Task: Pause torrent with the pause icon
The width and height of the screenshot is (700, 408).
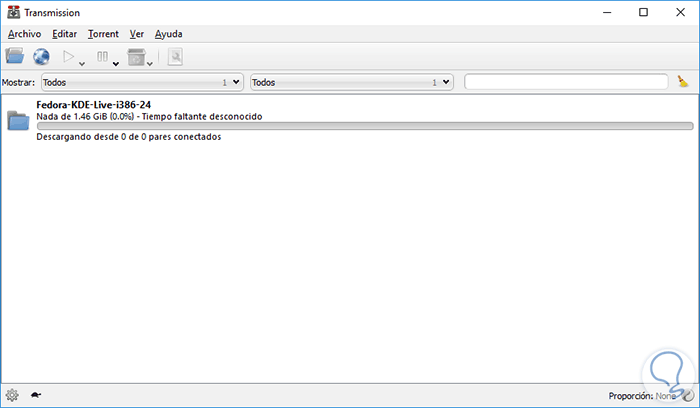Action: click(x=102, y=56)
